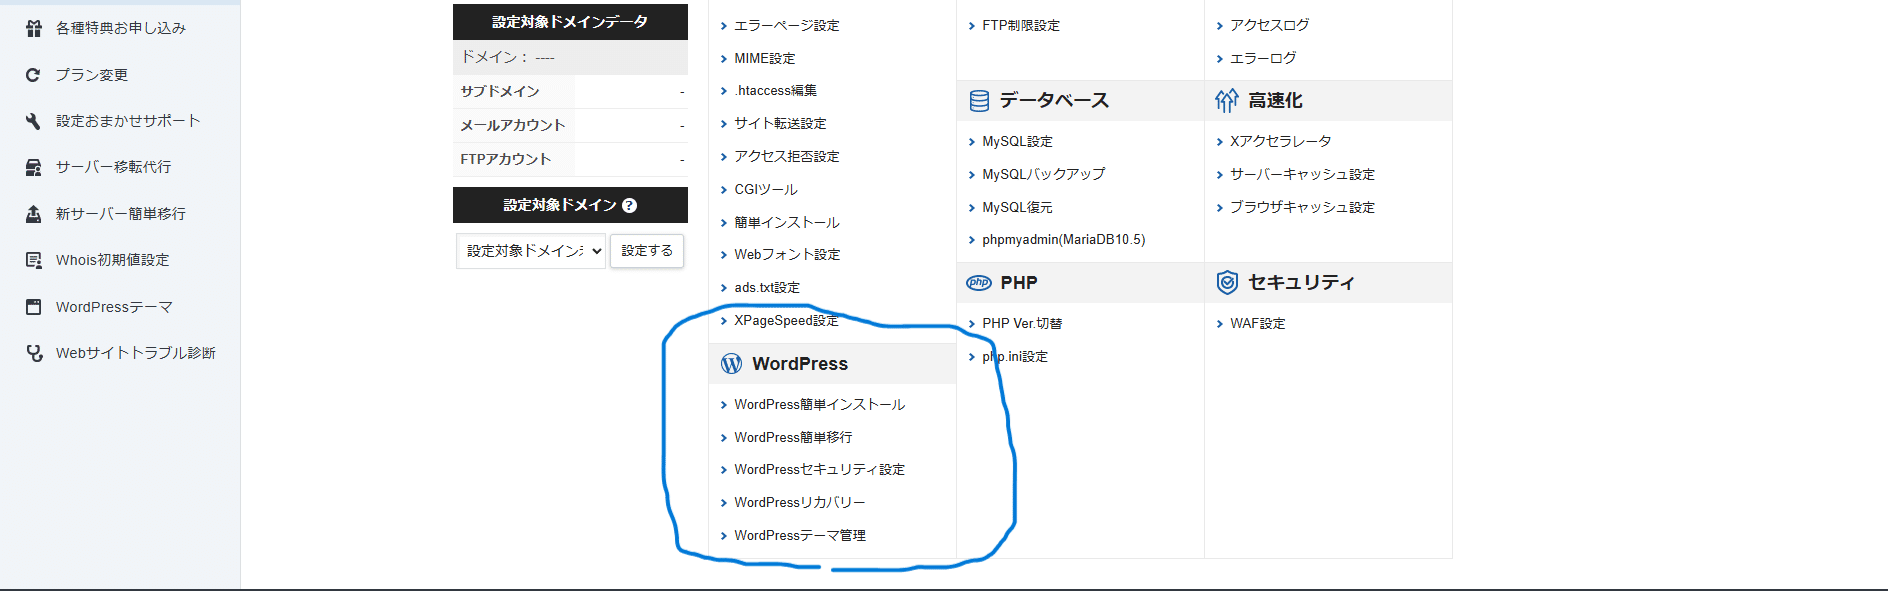Open MySQL設定 link
1888x591 pixels.
tap(1017, 141)
